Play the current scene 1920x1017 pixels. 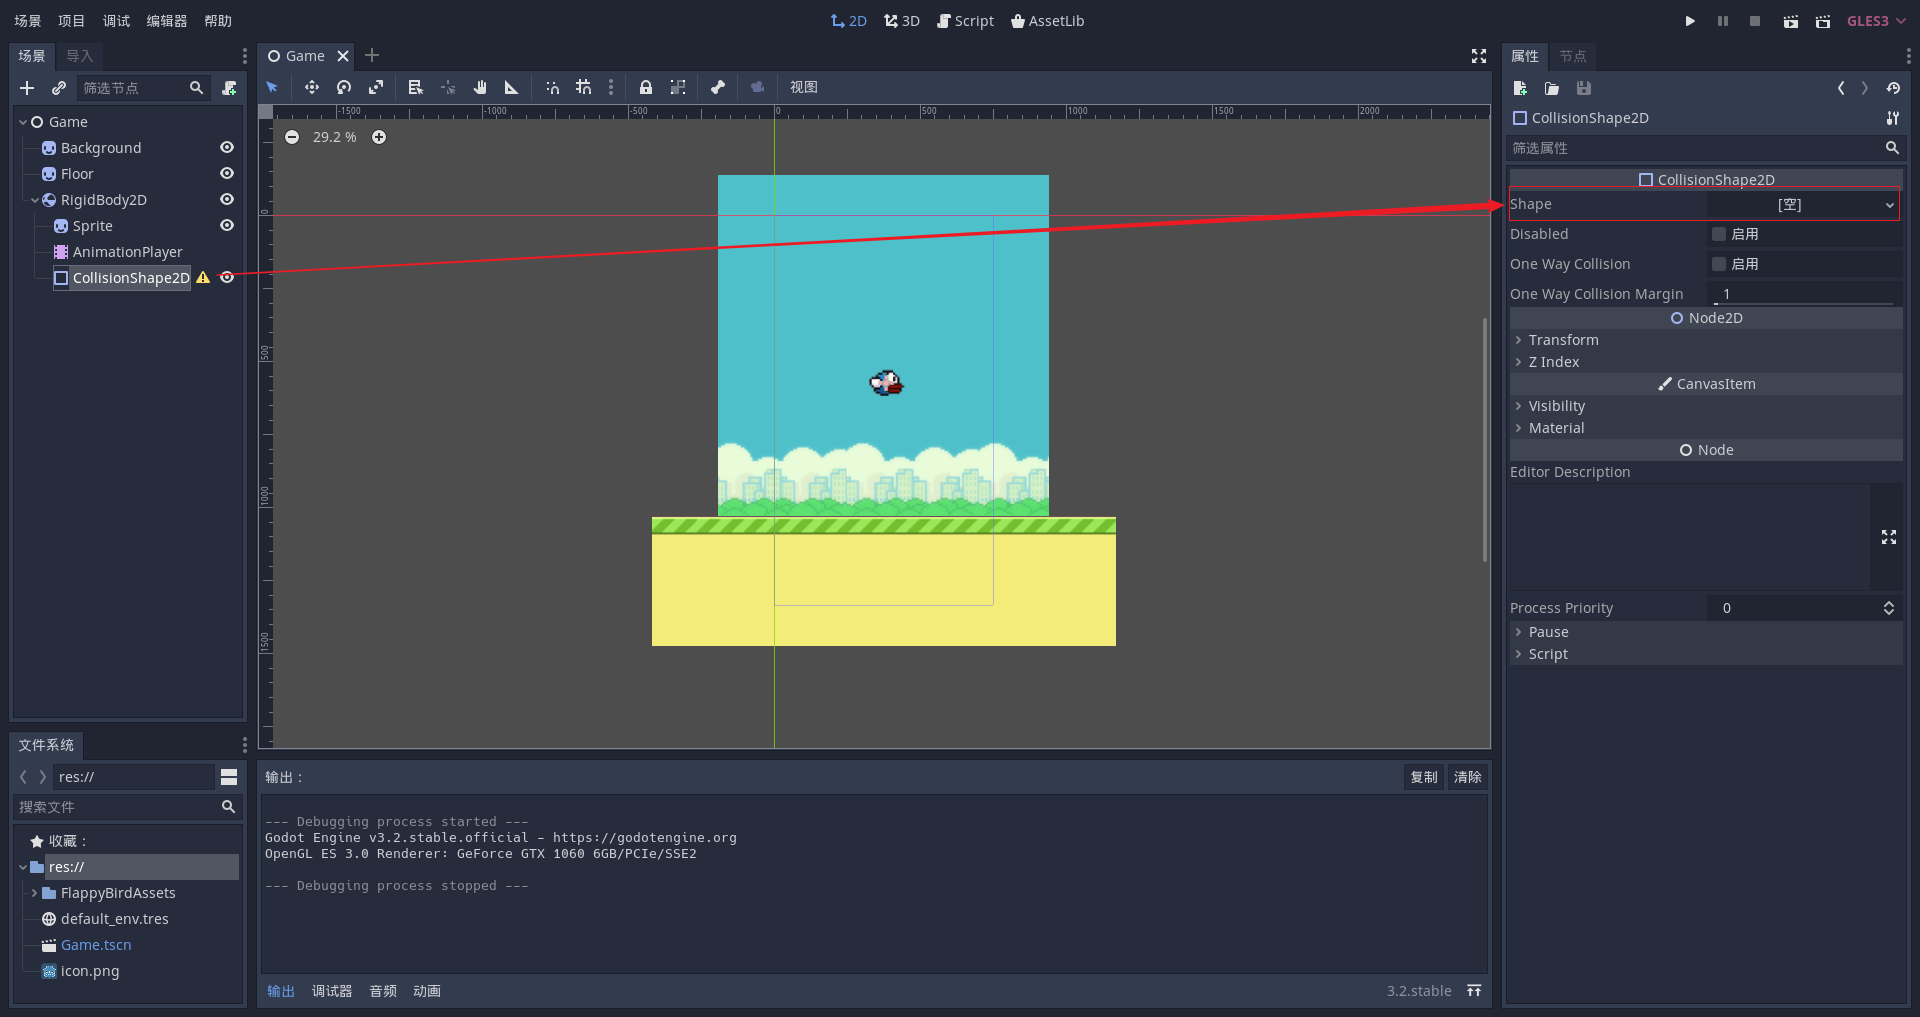click(1790, 21)
